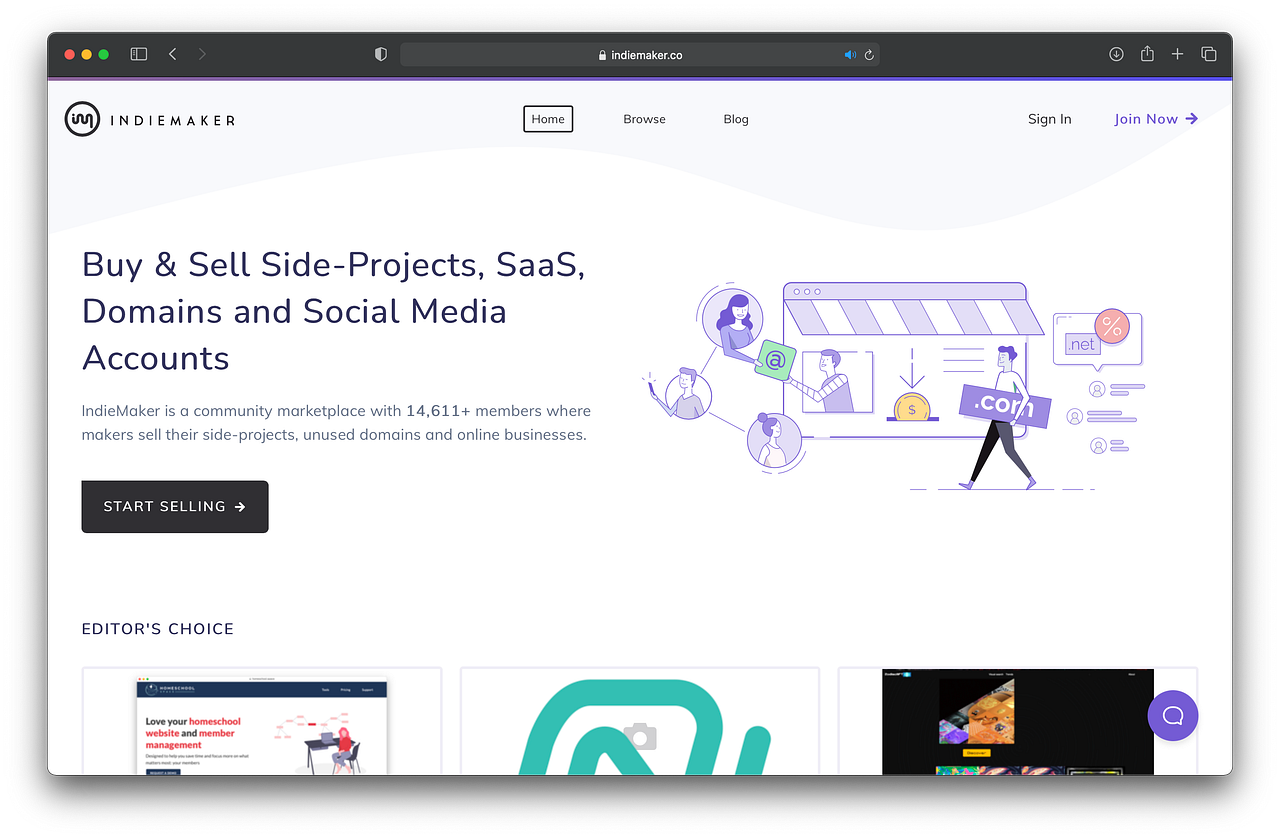Click the padlock next to indiemaker.co
Screen dimensions: 1280x838
[x=600, y=55]
